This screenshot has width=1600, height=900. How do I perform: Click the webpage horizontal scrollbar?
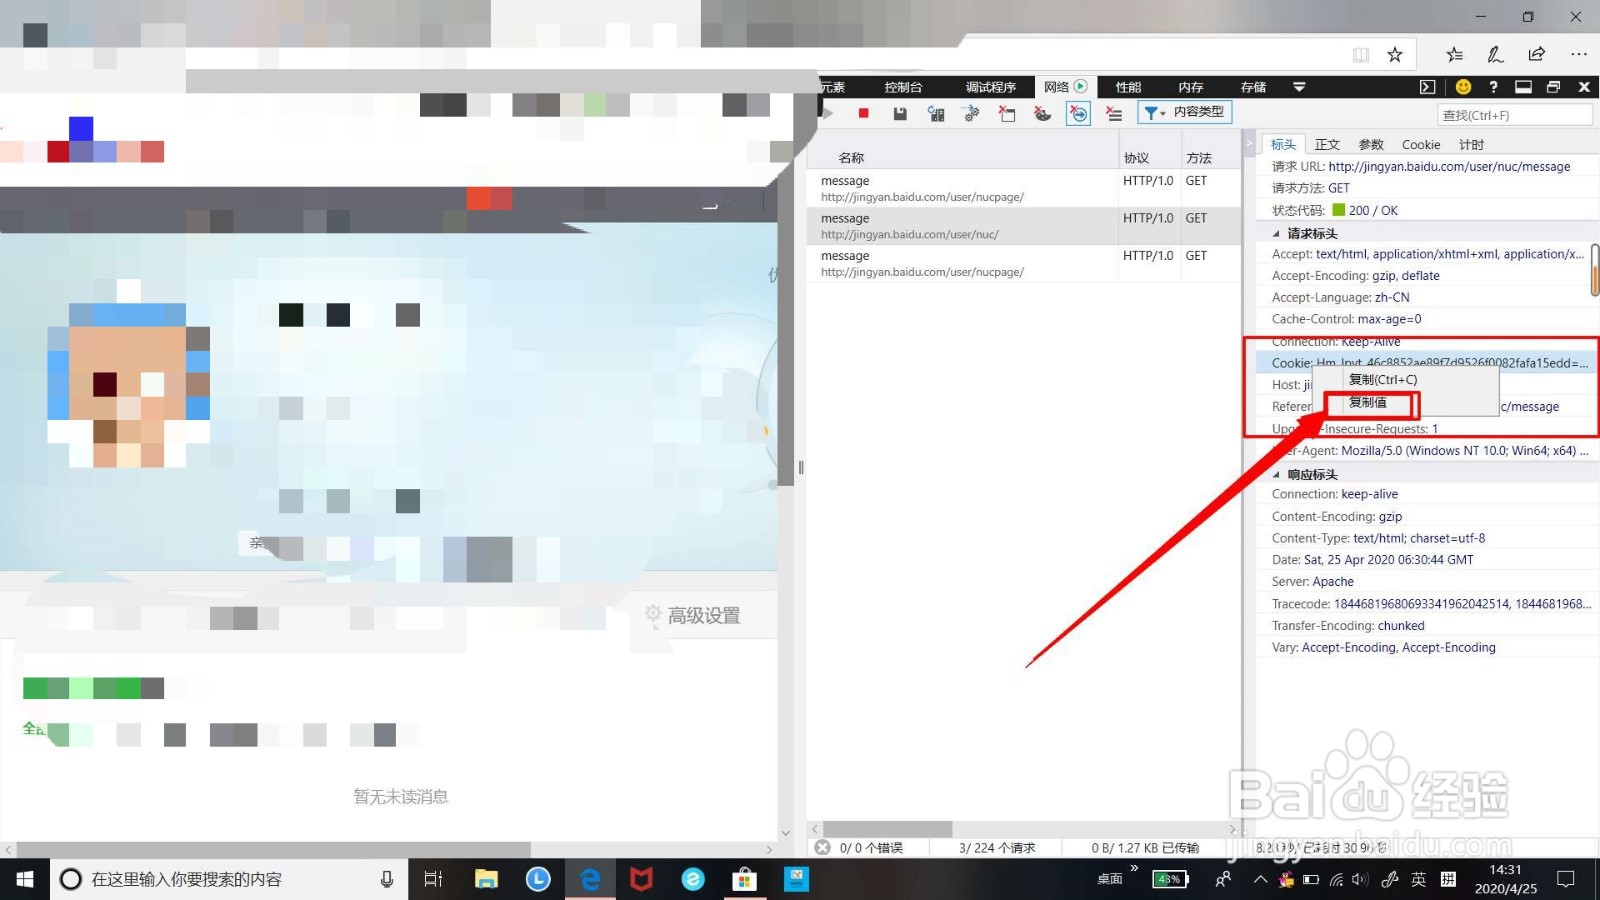click(273, 849)
